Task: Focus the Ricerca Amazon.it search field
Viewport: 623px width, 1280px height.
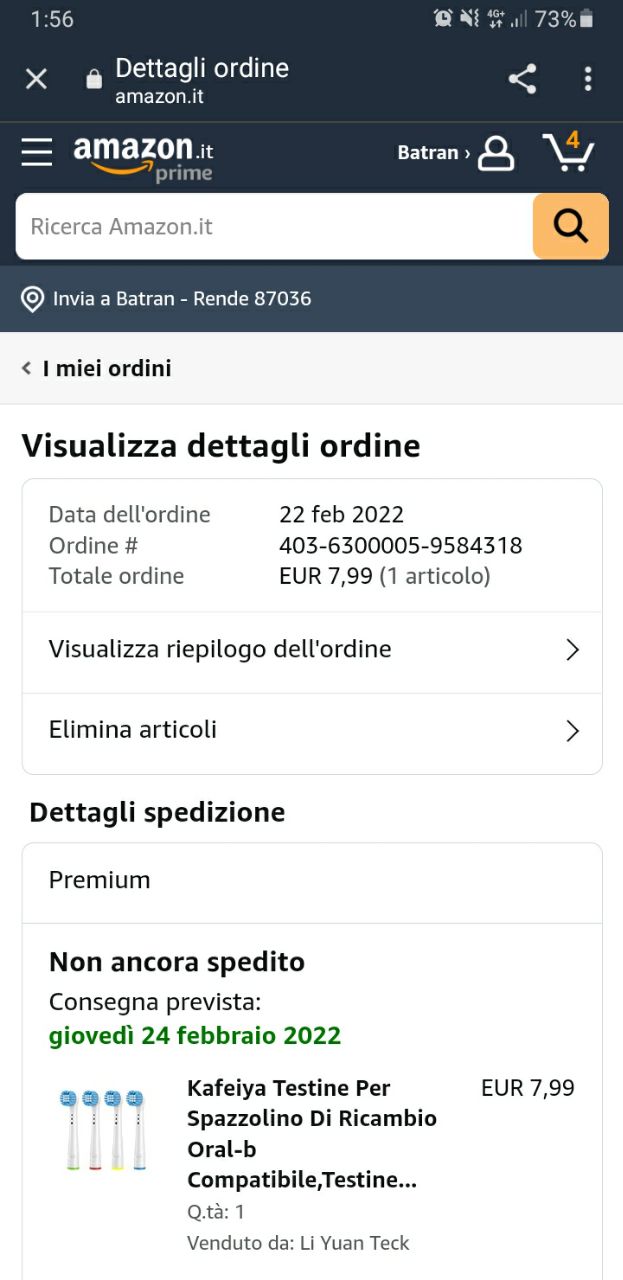Action: point(274,226)
